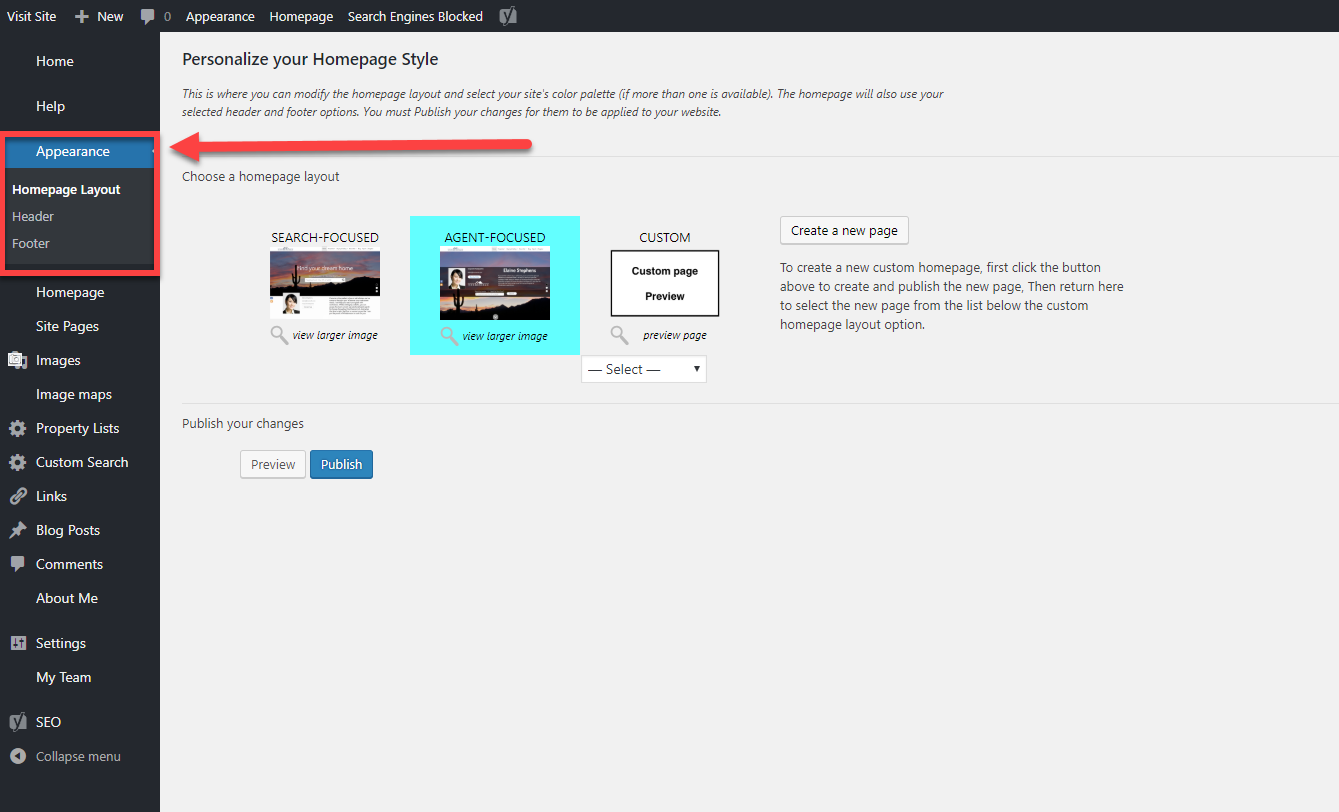Image resolution: width=1339 pixels, height=812 pixels.
Task: Click the magnifier icon under SEARCH-FOCUSED
Action: tap(279, 335)
